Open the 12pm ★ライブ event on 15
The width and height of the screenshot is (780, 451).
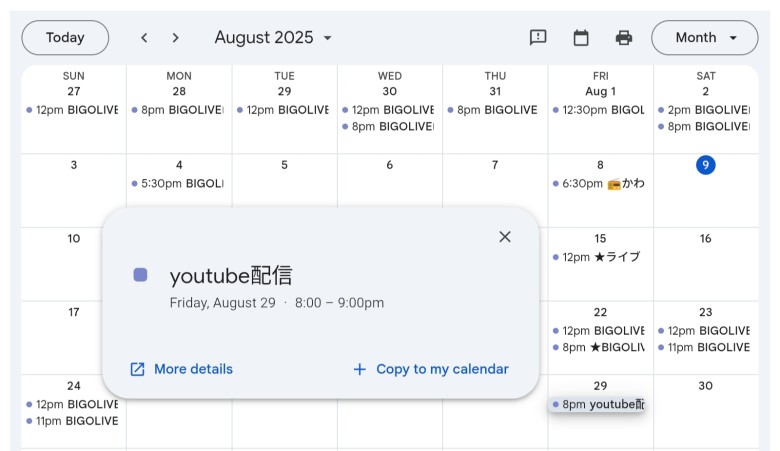click(x=598, y=257)
